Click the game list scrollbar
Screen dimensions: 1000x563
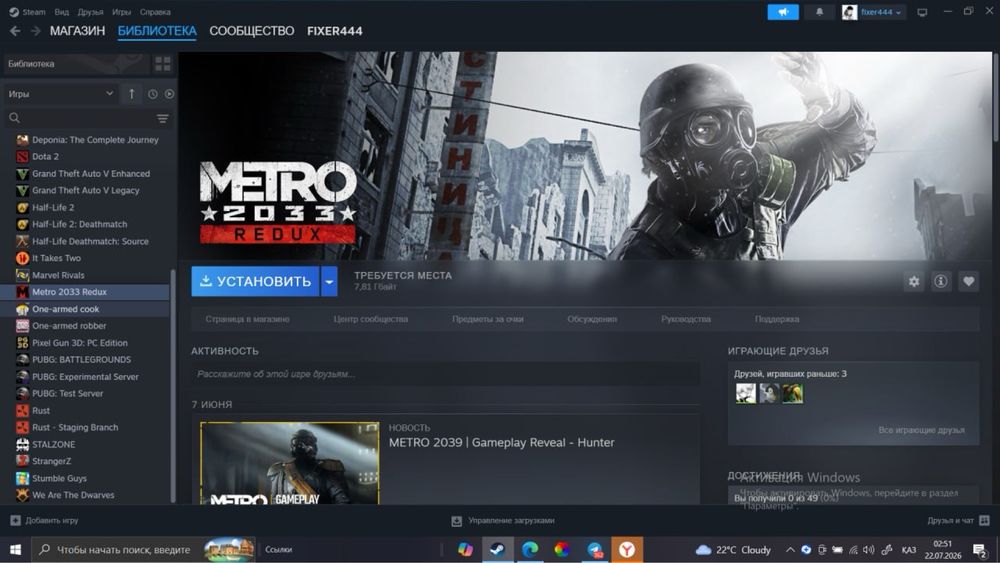pos(173,386)
